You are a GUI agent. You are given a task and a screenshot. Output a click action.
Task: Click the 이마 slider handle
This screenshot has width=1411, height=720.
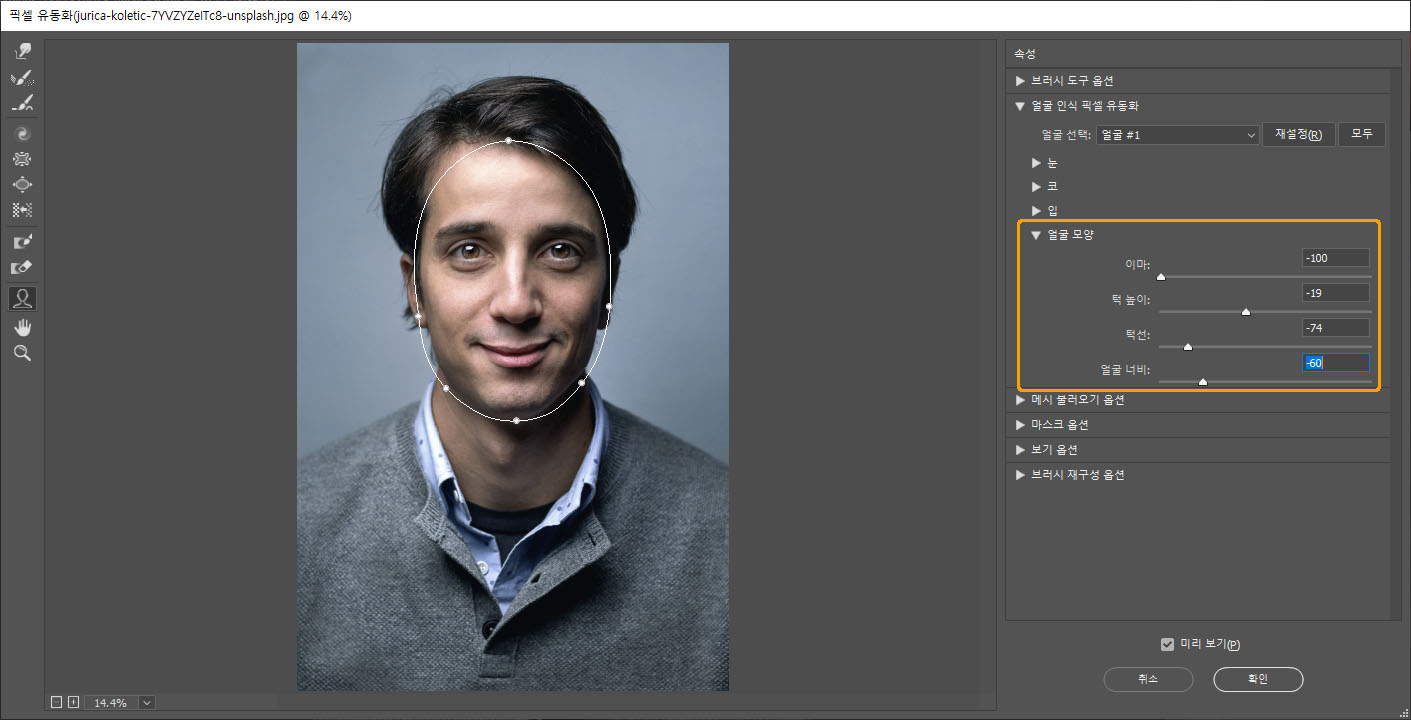tap(1161, 277)
